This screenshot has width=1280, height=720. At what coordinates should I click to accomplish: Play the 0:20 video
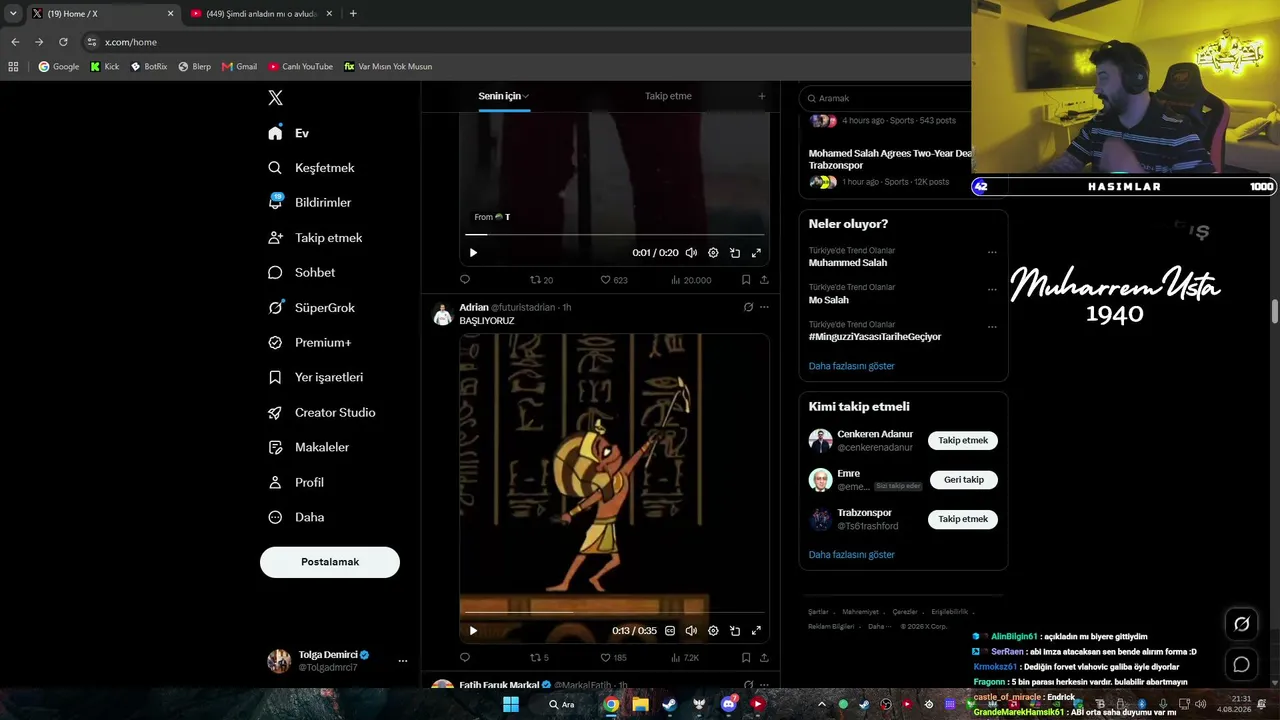pyautogui.click(x=473, y=253)
